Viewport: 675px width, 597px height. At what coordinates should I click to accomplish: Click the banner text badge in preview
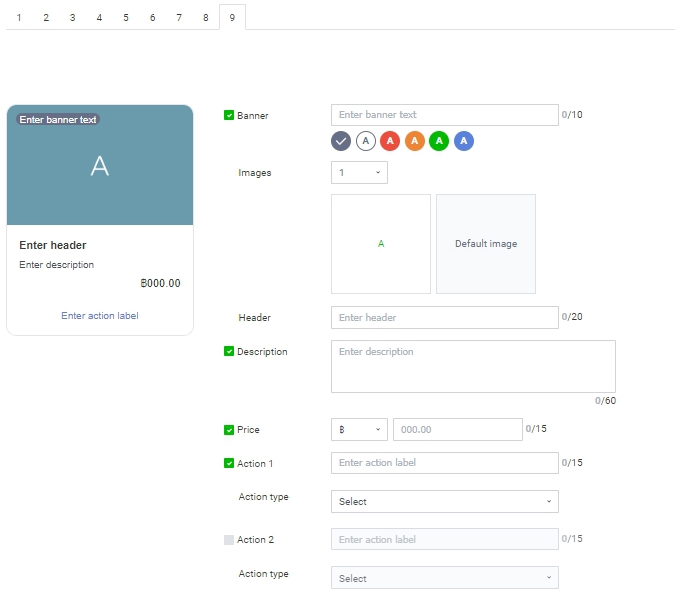[58, 120]
